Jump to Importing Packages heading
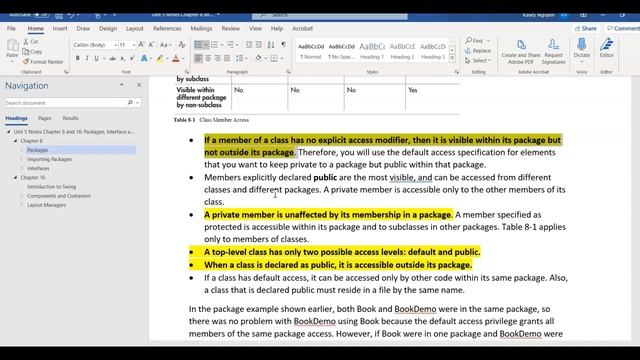Image resolution: width=640 pixels, height=360 pixels. 49,159
